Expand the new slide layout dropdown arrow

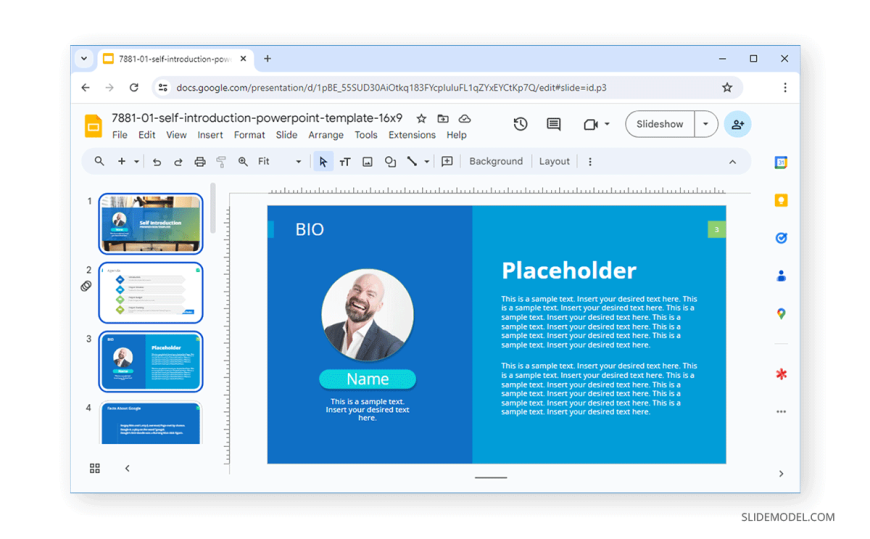coord(136,162)
